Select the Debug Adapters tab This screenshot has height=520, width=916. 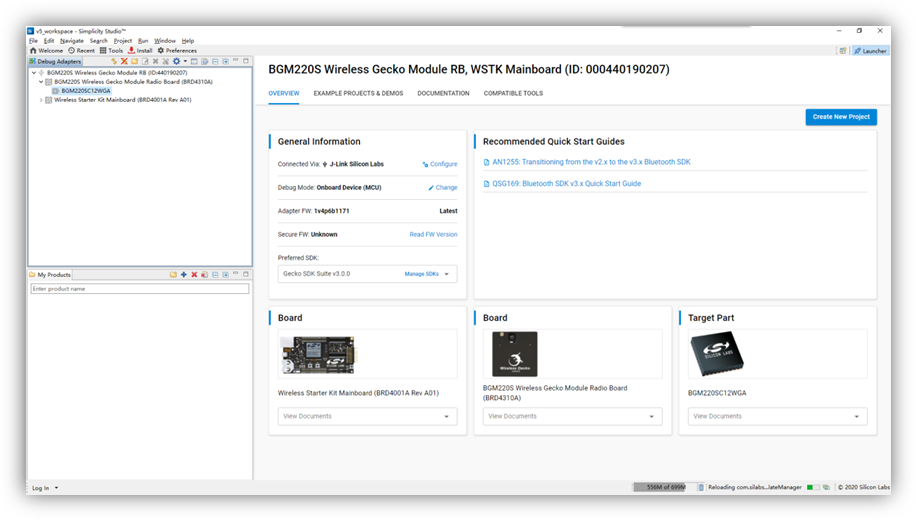click(x=55, y=61)
